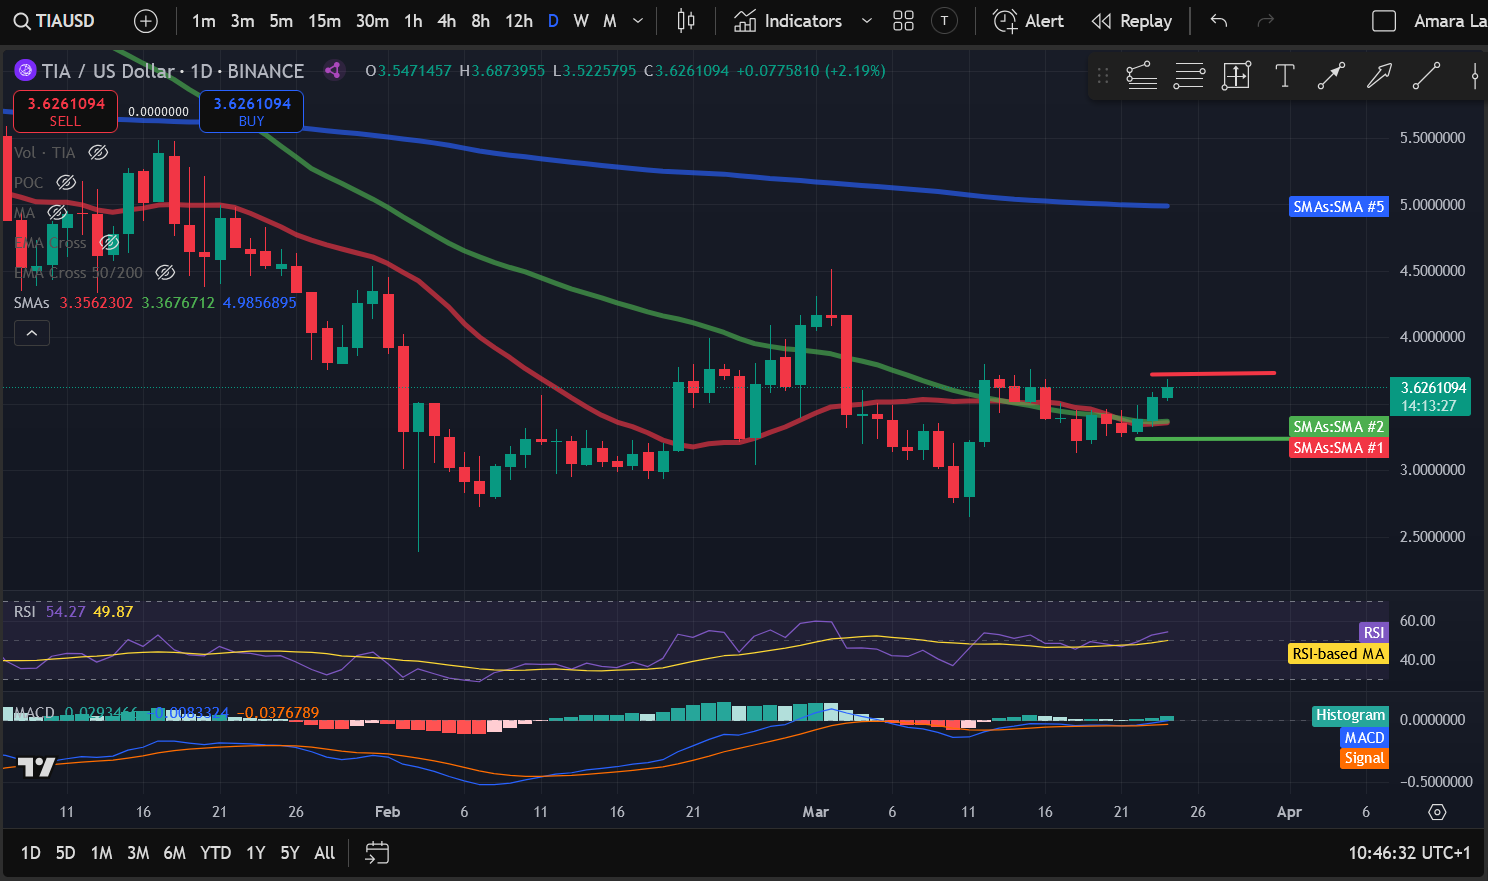Show the POC indicator
The height and width of the screenshot is (881, 1488).
tap(66, 183)
